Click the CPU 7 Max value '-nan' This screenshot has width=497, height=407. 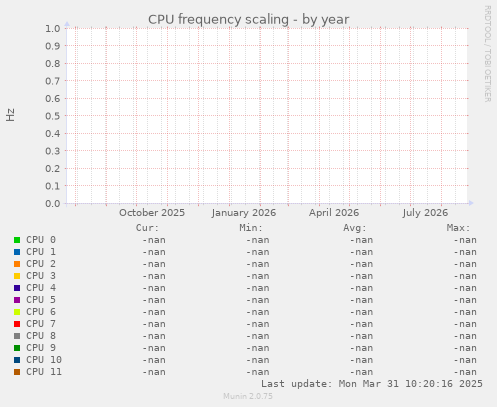point(465,324)
